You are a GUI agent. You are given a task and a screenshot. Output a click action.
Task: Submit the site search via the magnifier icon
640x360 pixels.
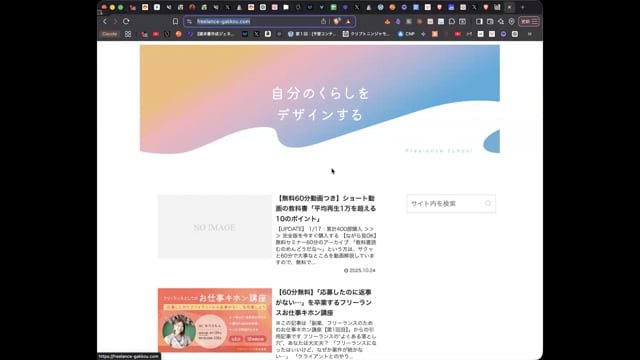click(x=488, y=203)
